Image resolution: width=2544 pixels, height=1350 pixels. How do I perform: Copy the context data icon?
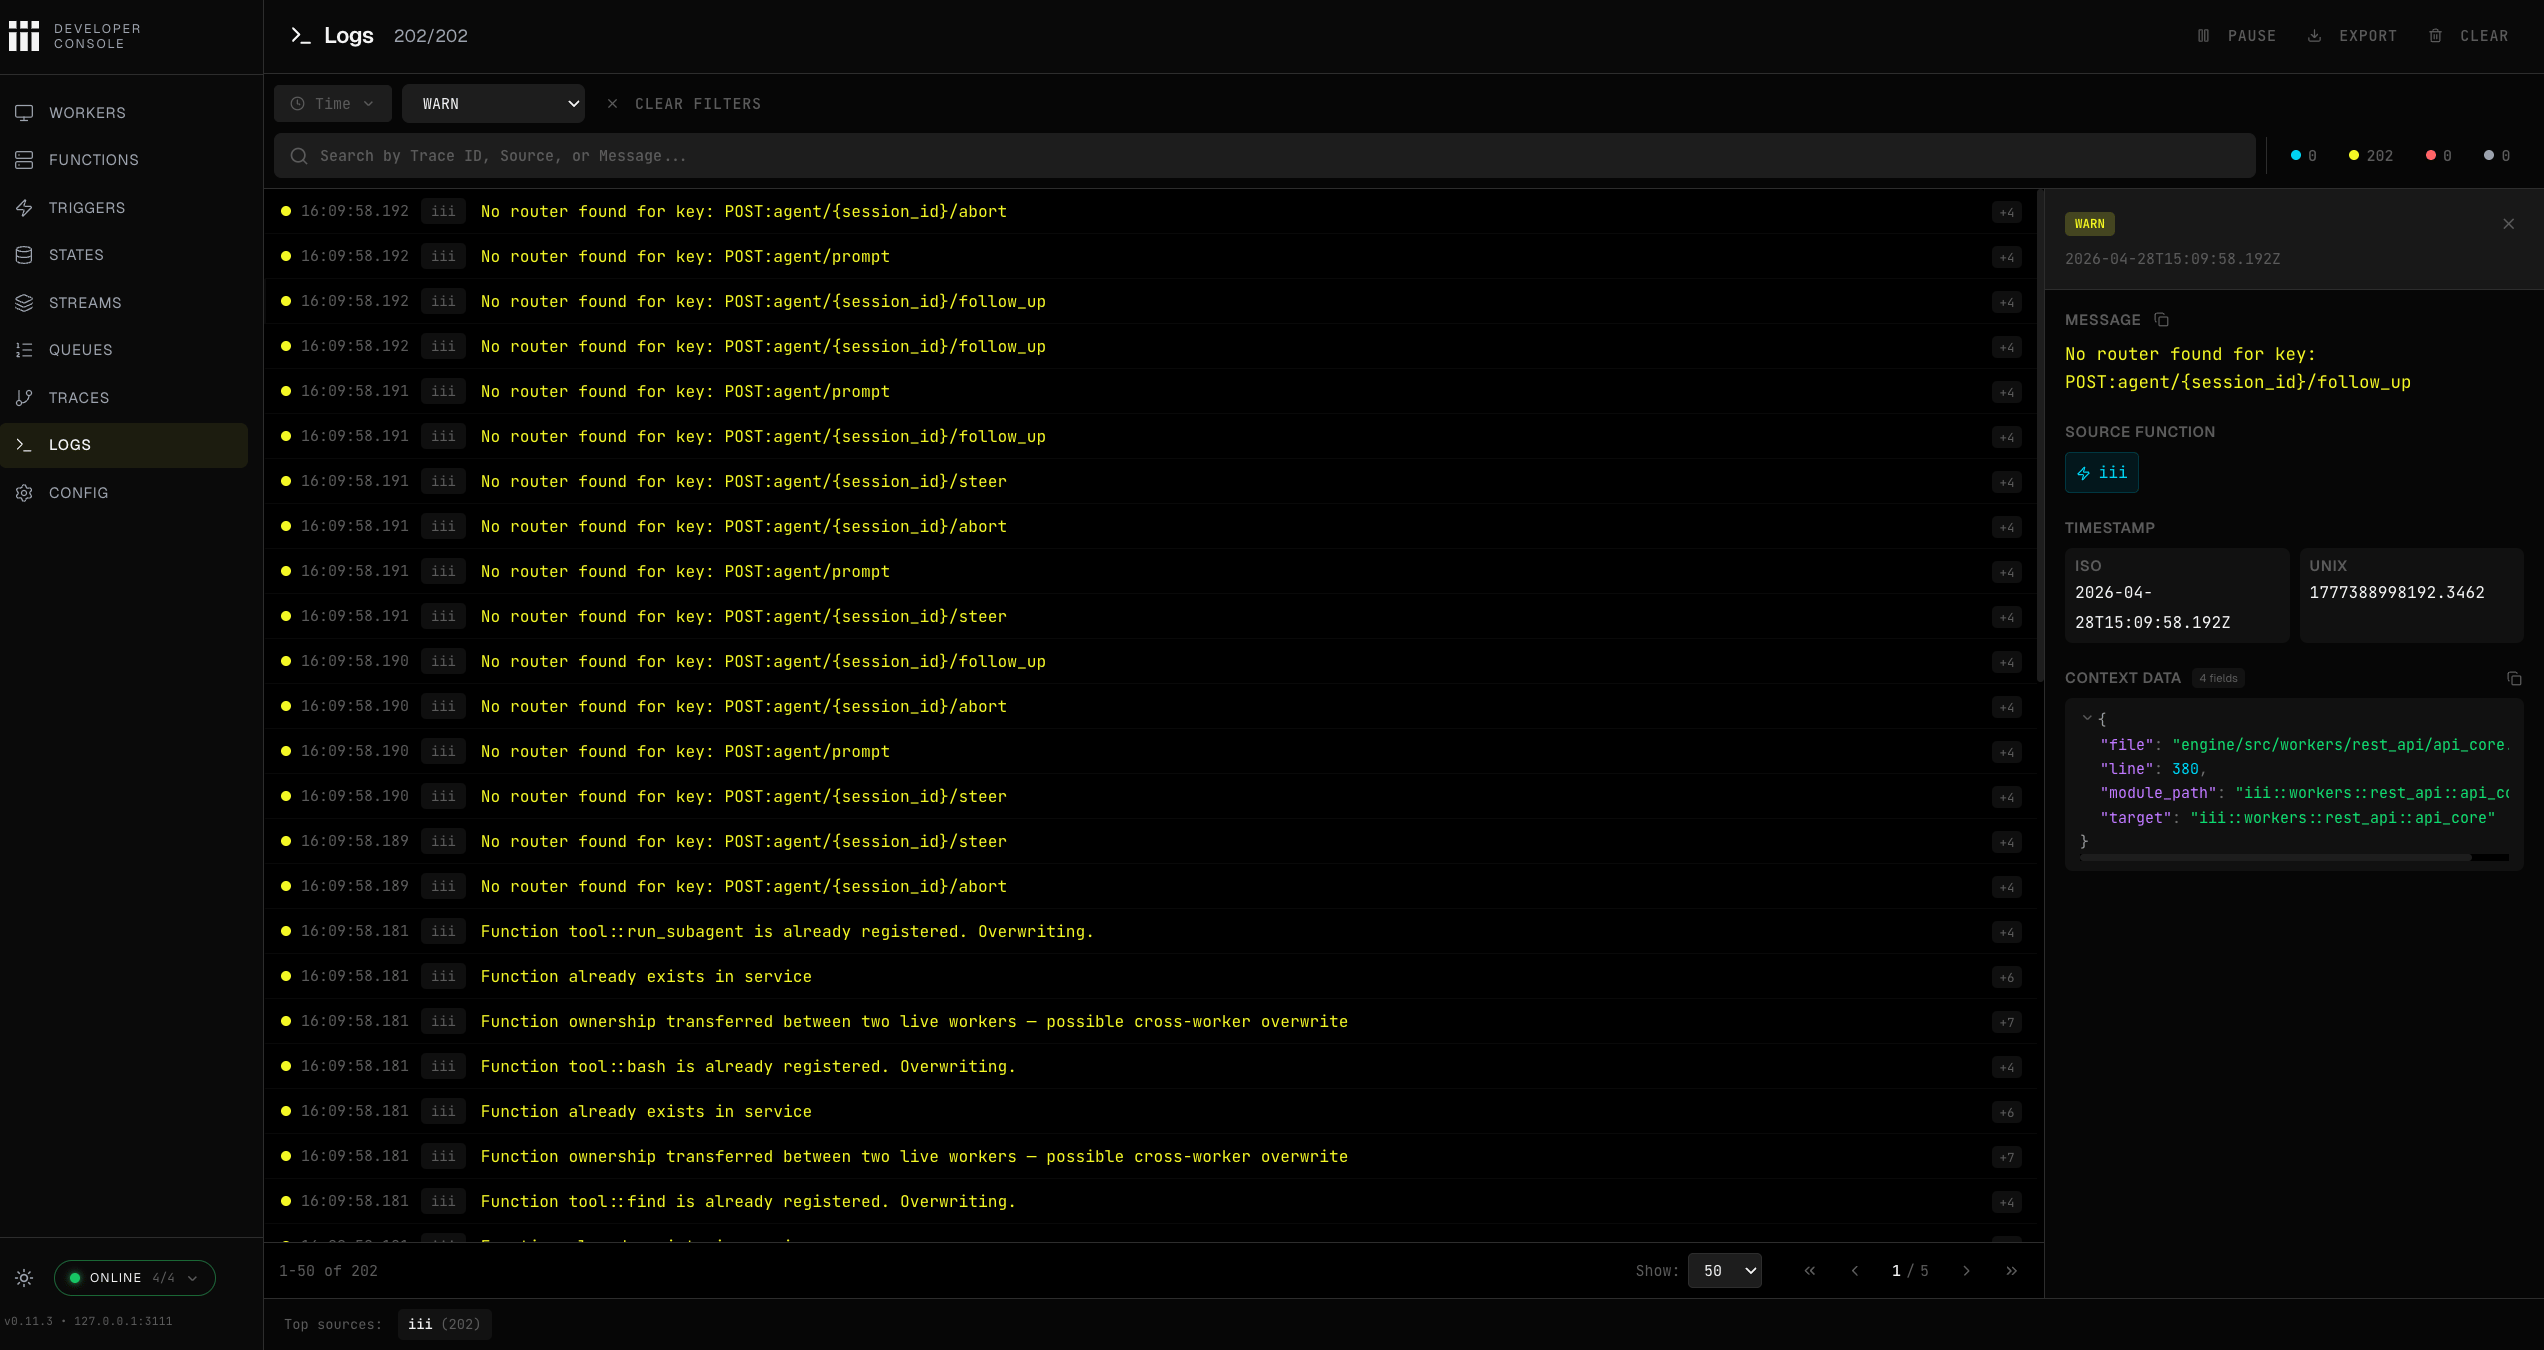[x=2514, y=678]
